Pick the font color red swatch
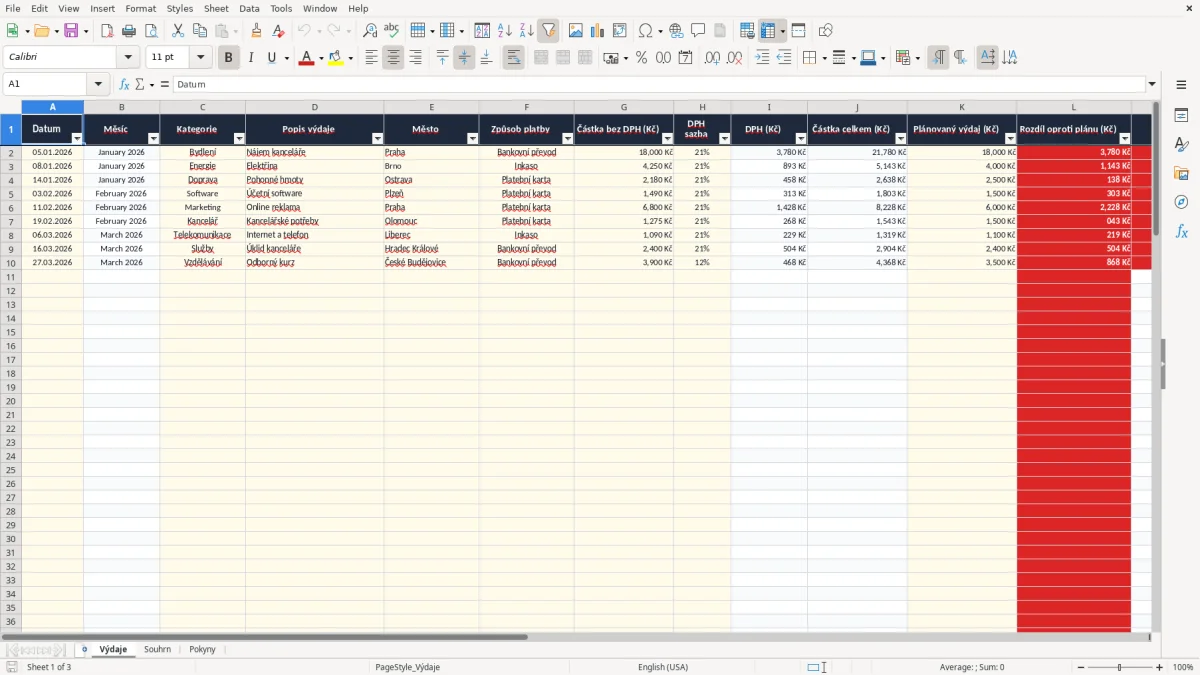Screen dimensions: 1200x675 306,58
